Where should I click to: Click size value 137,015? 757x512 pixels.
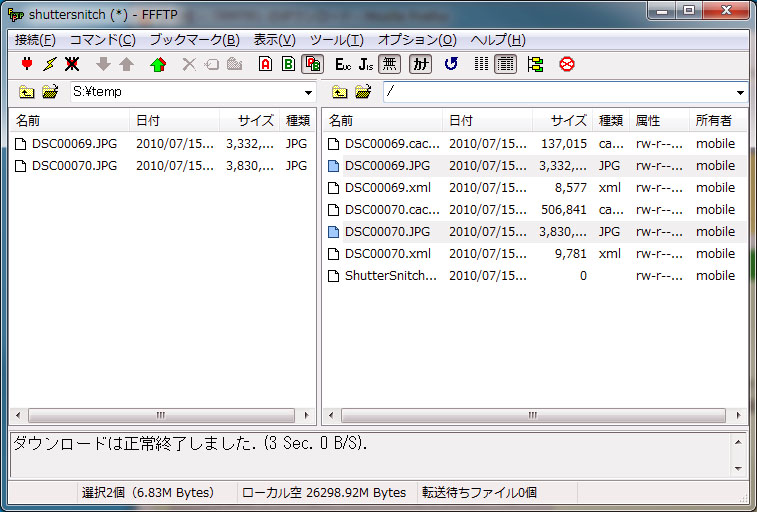(x=564, y=144)
